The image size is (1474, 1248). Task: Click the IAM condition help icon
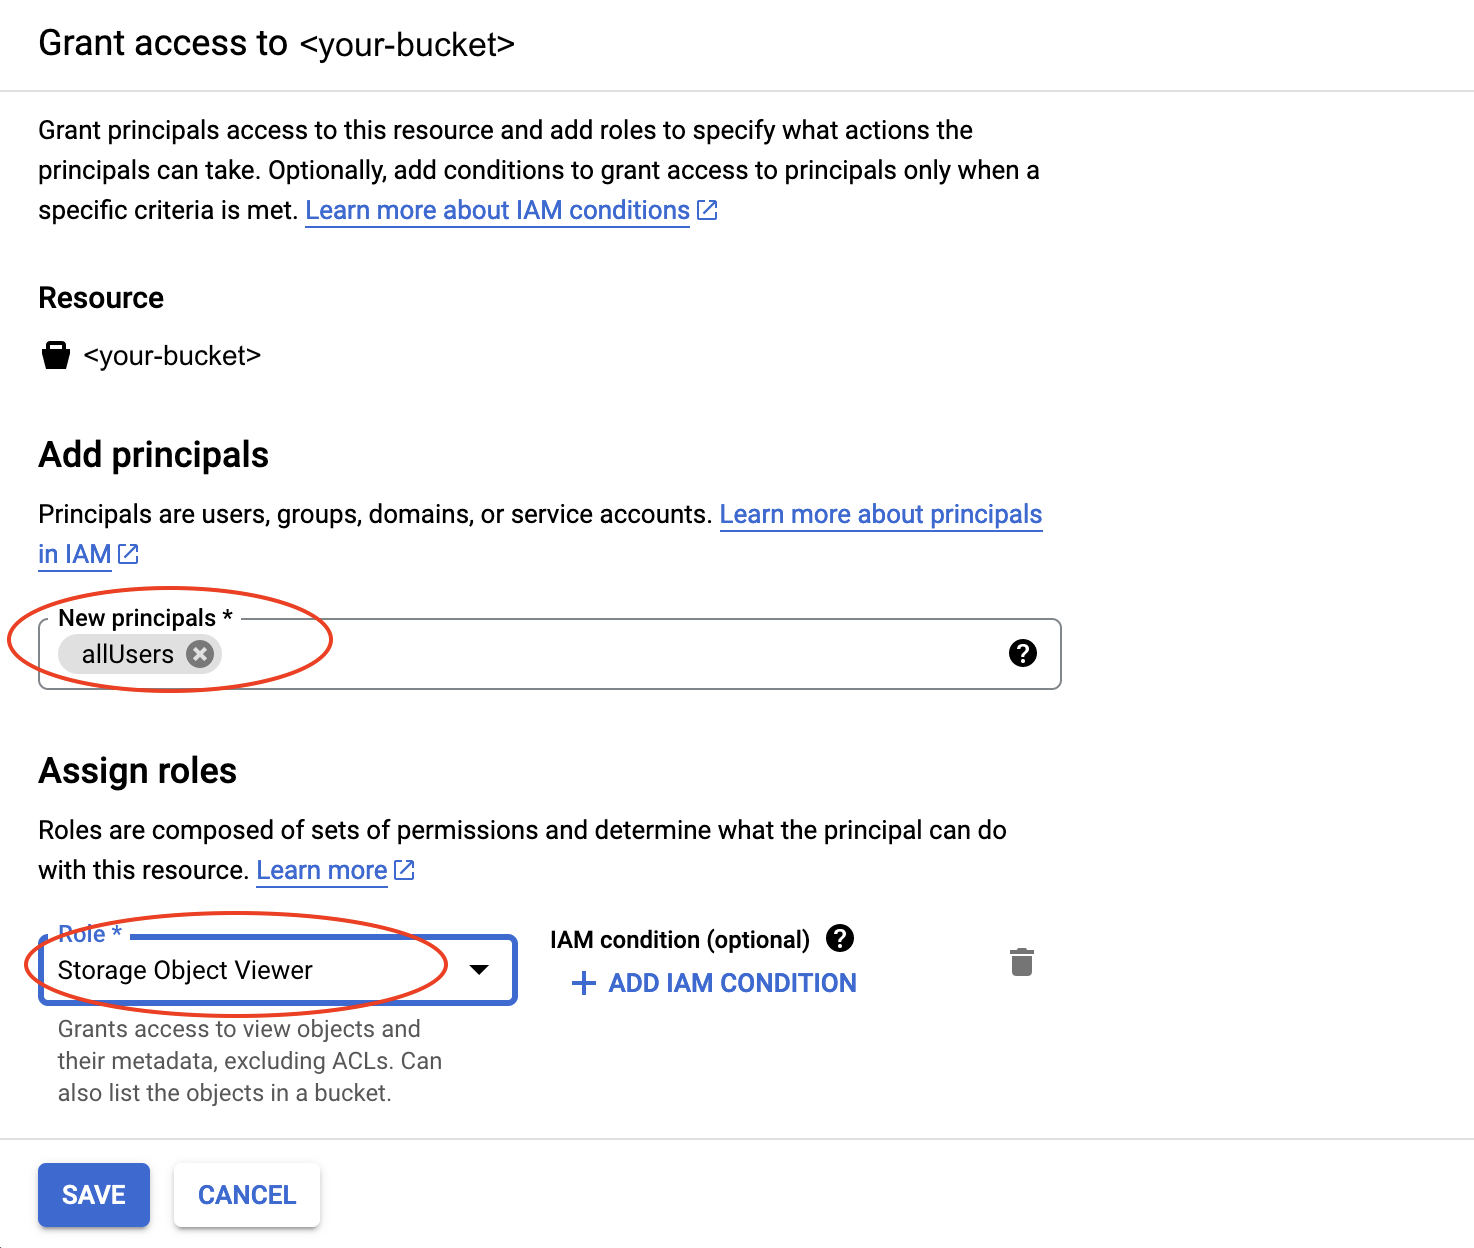pos(840,938)
